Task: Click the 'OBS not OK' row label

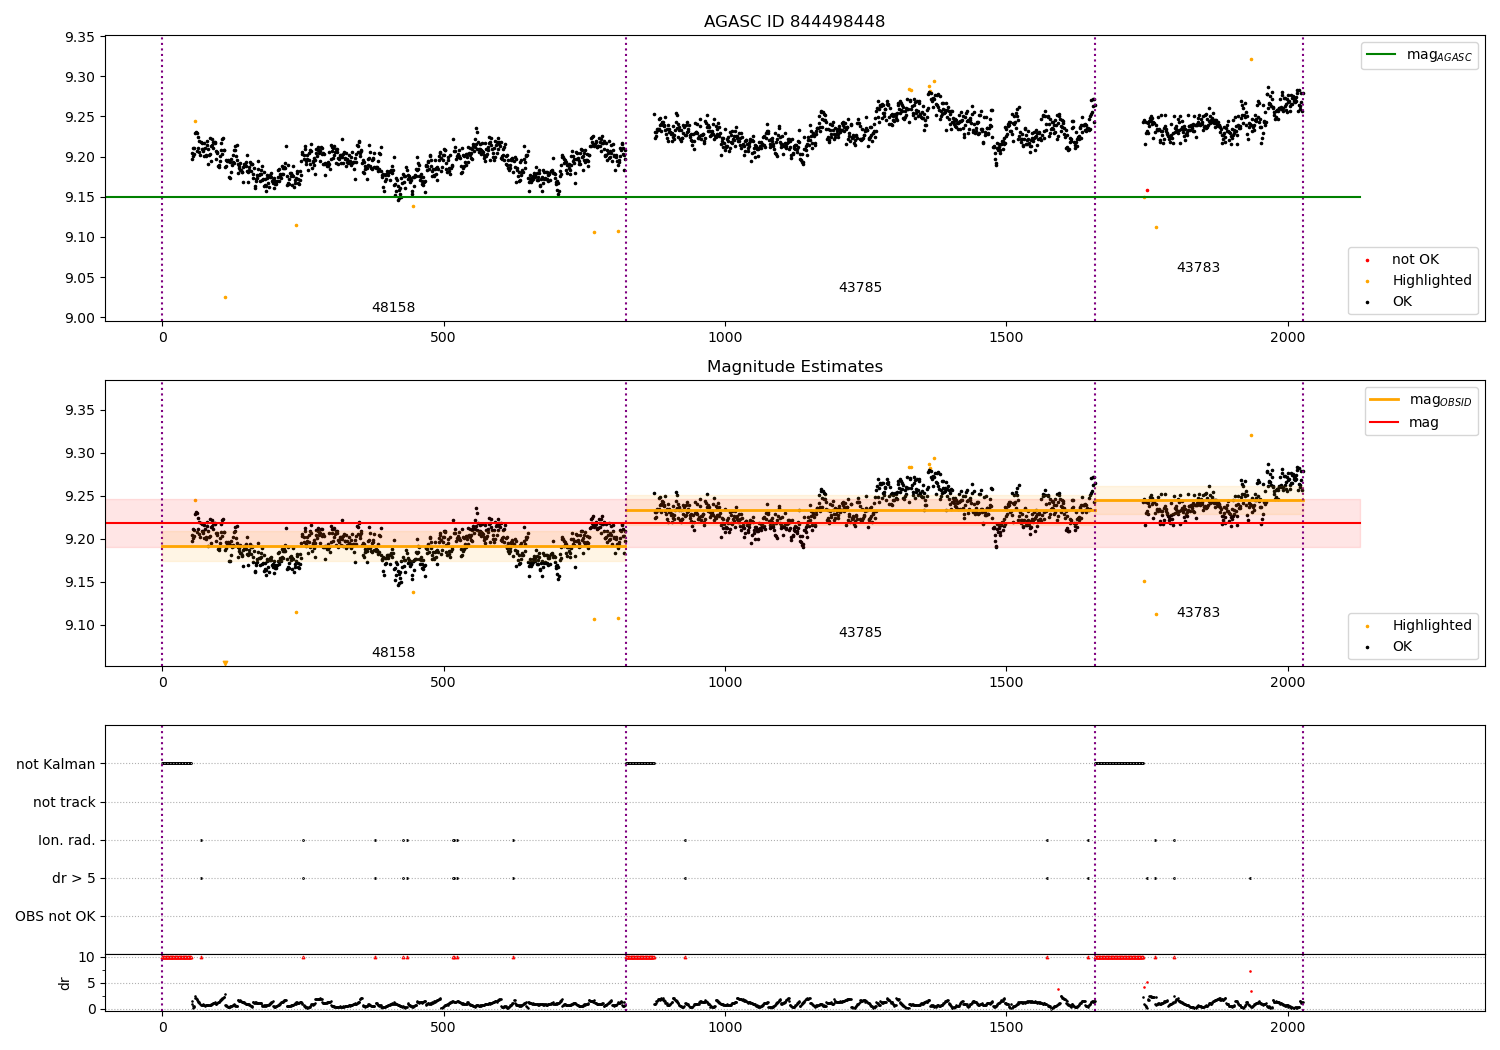Action: [x=55, y=917]
